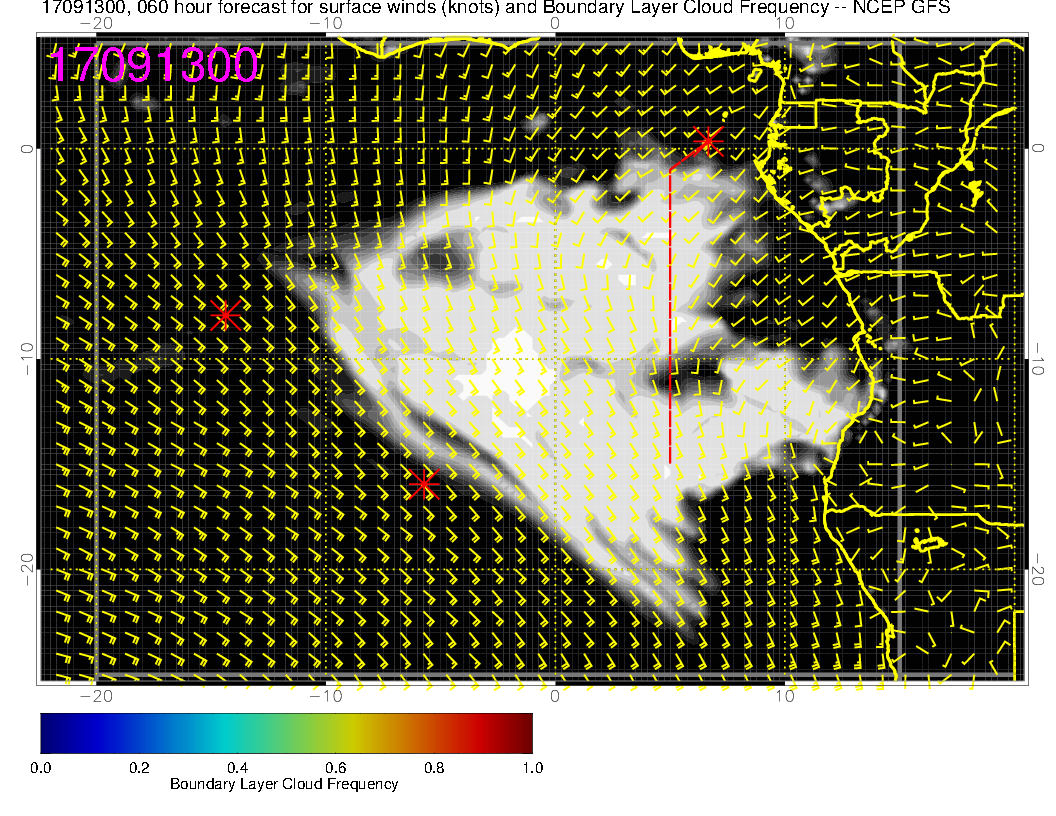1056x816 pixels.
Task: Click the Boundary Layer Cloud Frequency colorbar
Action: [286, 733]
